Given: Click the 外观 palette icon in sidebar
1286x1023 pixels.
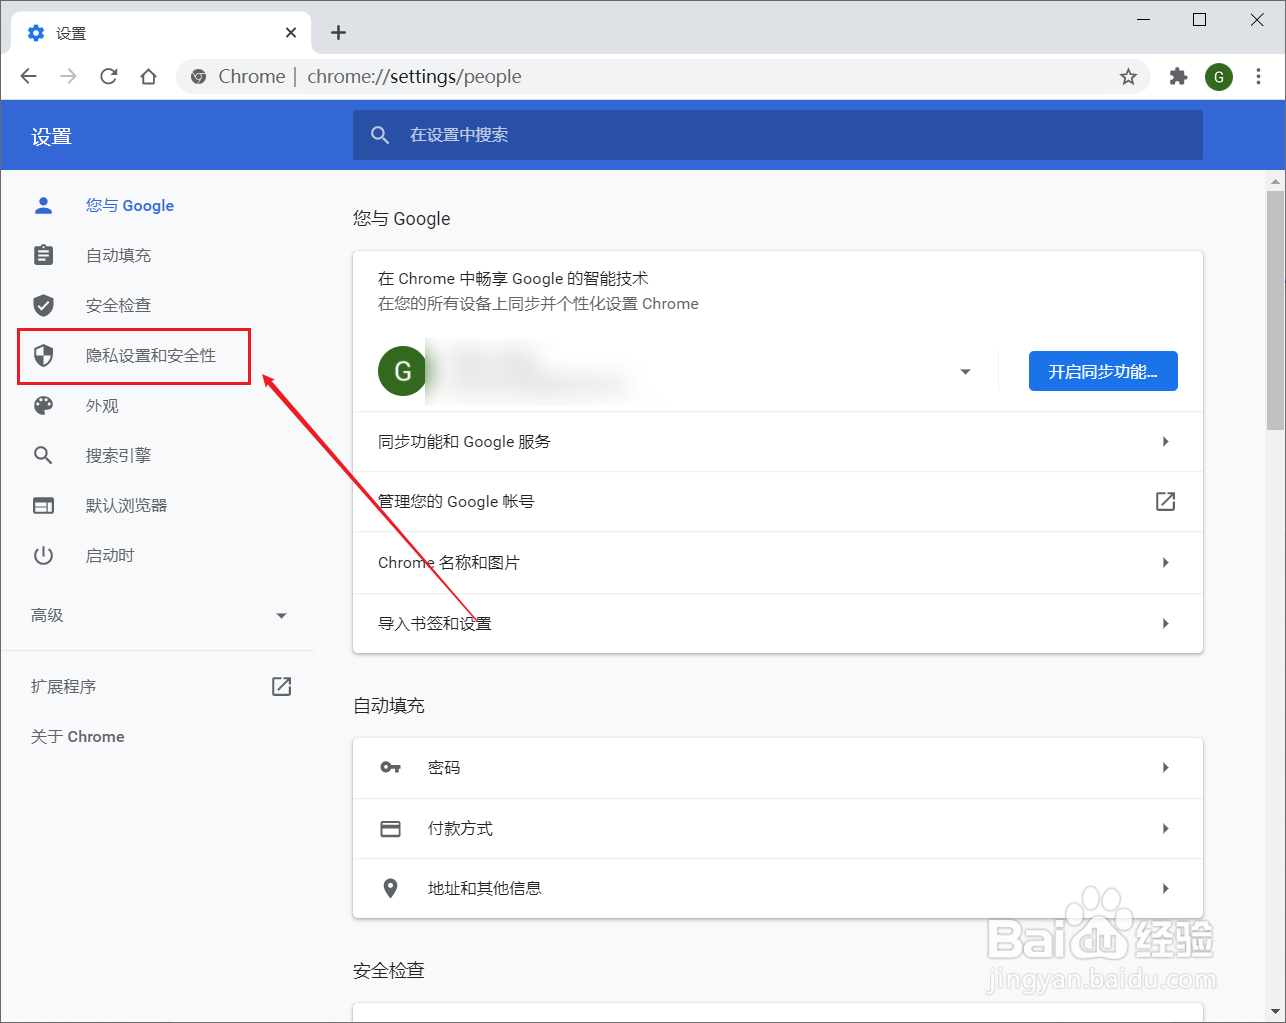Looking at the screenshot, I should (x=43, y=405).
